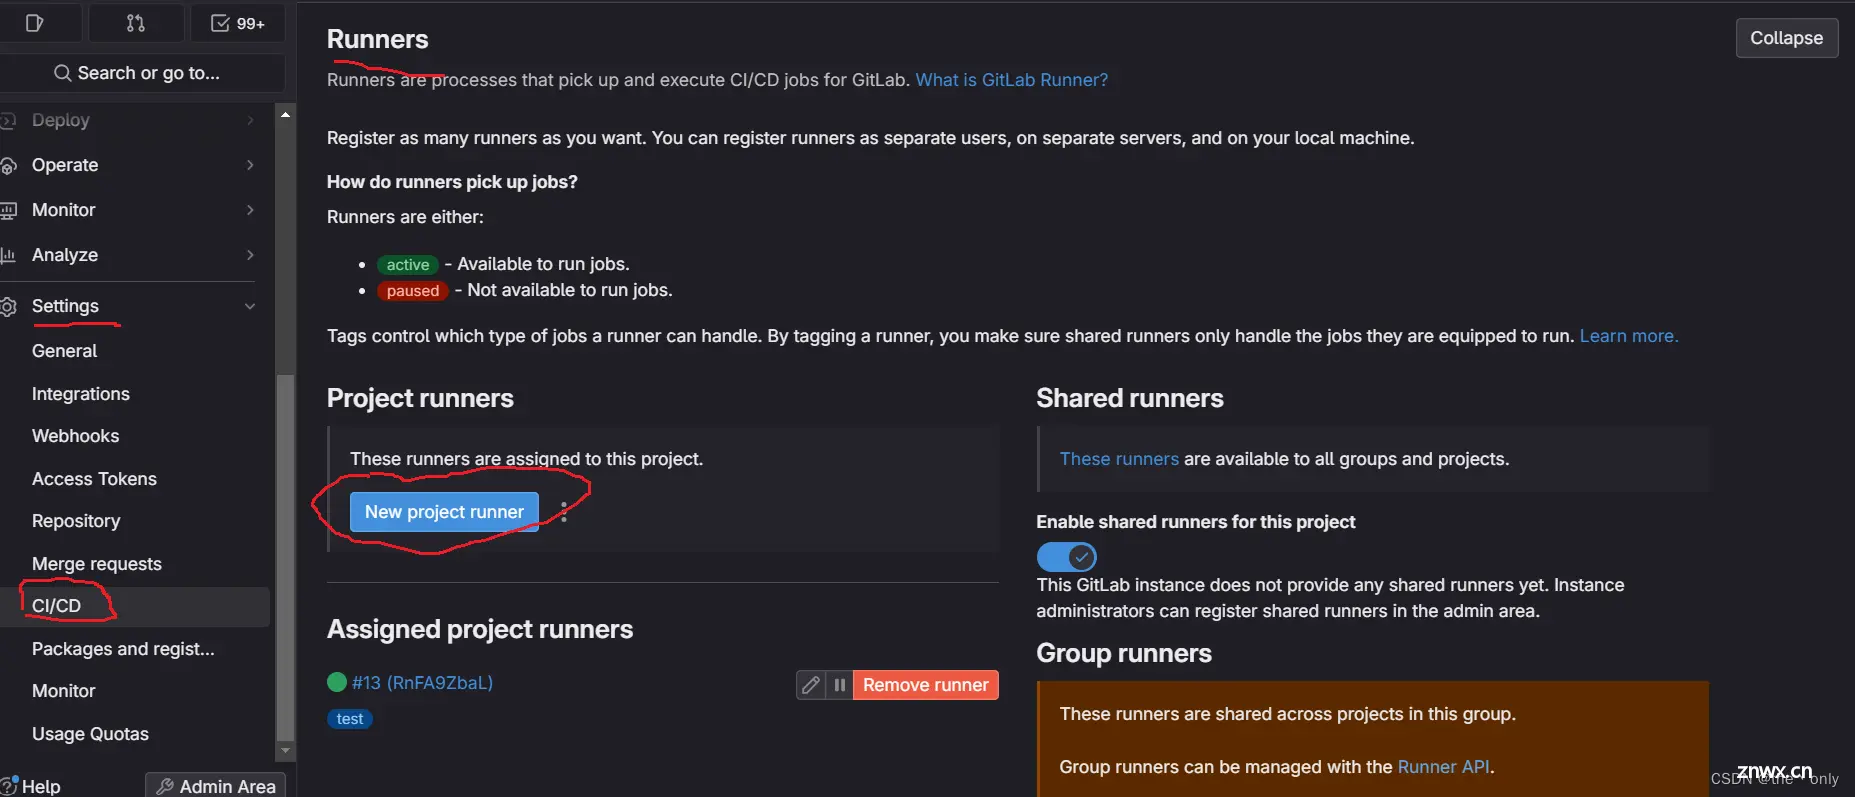
Task: Click the Help link in sidebar footer
Action: point(41,787)
